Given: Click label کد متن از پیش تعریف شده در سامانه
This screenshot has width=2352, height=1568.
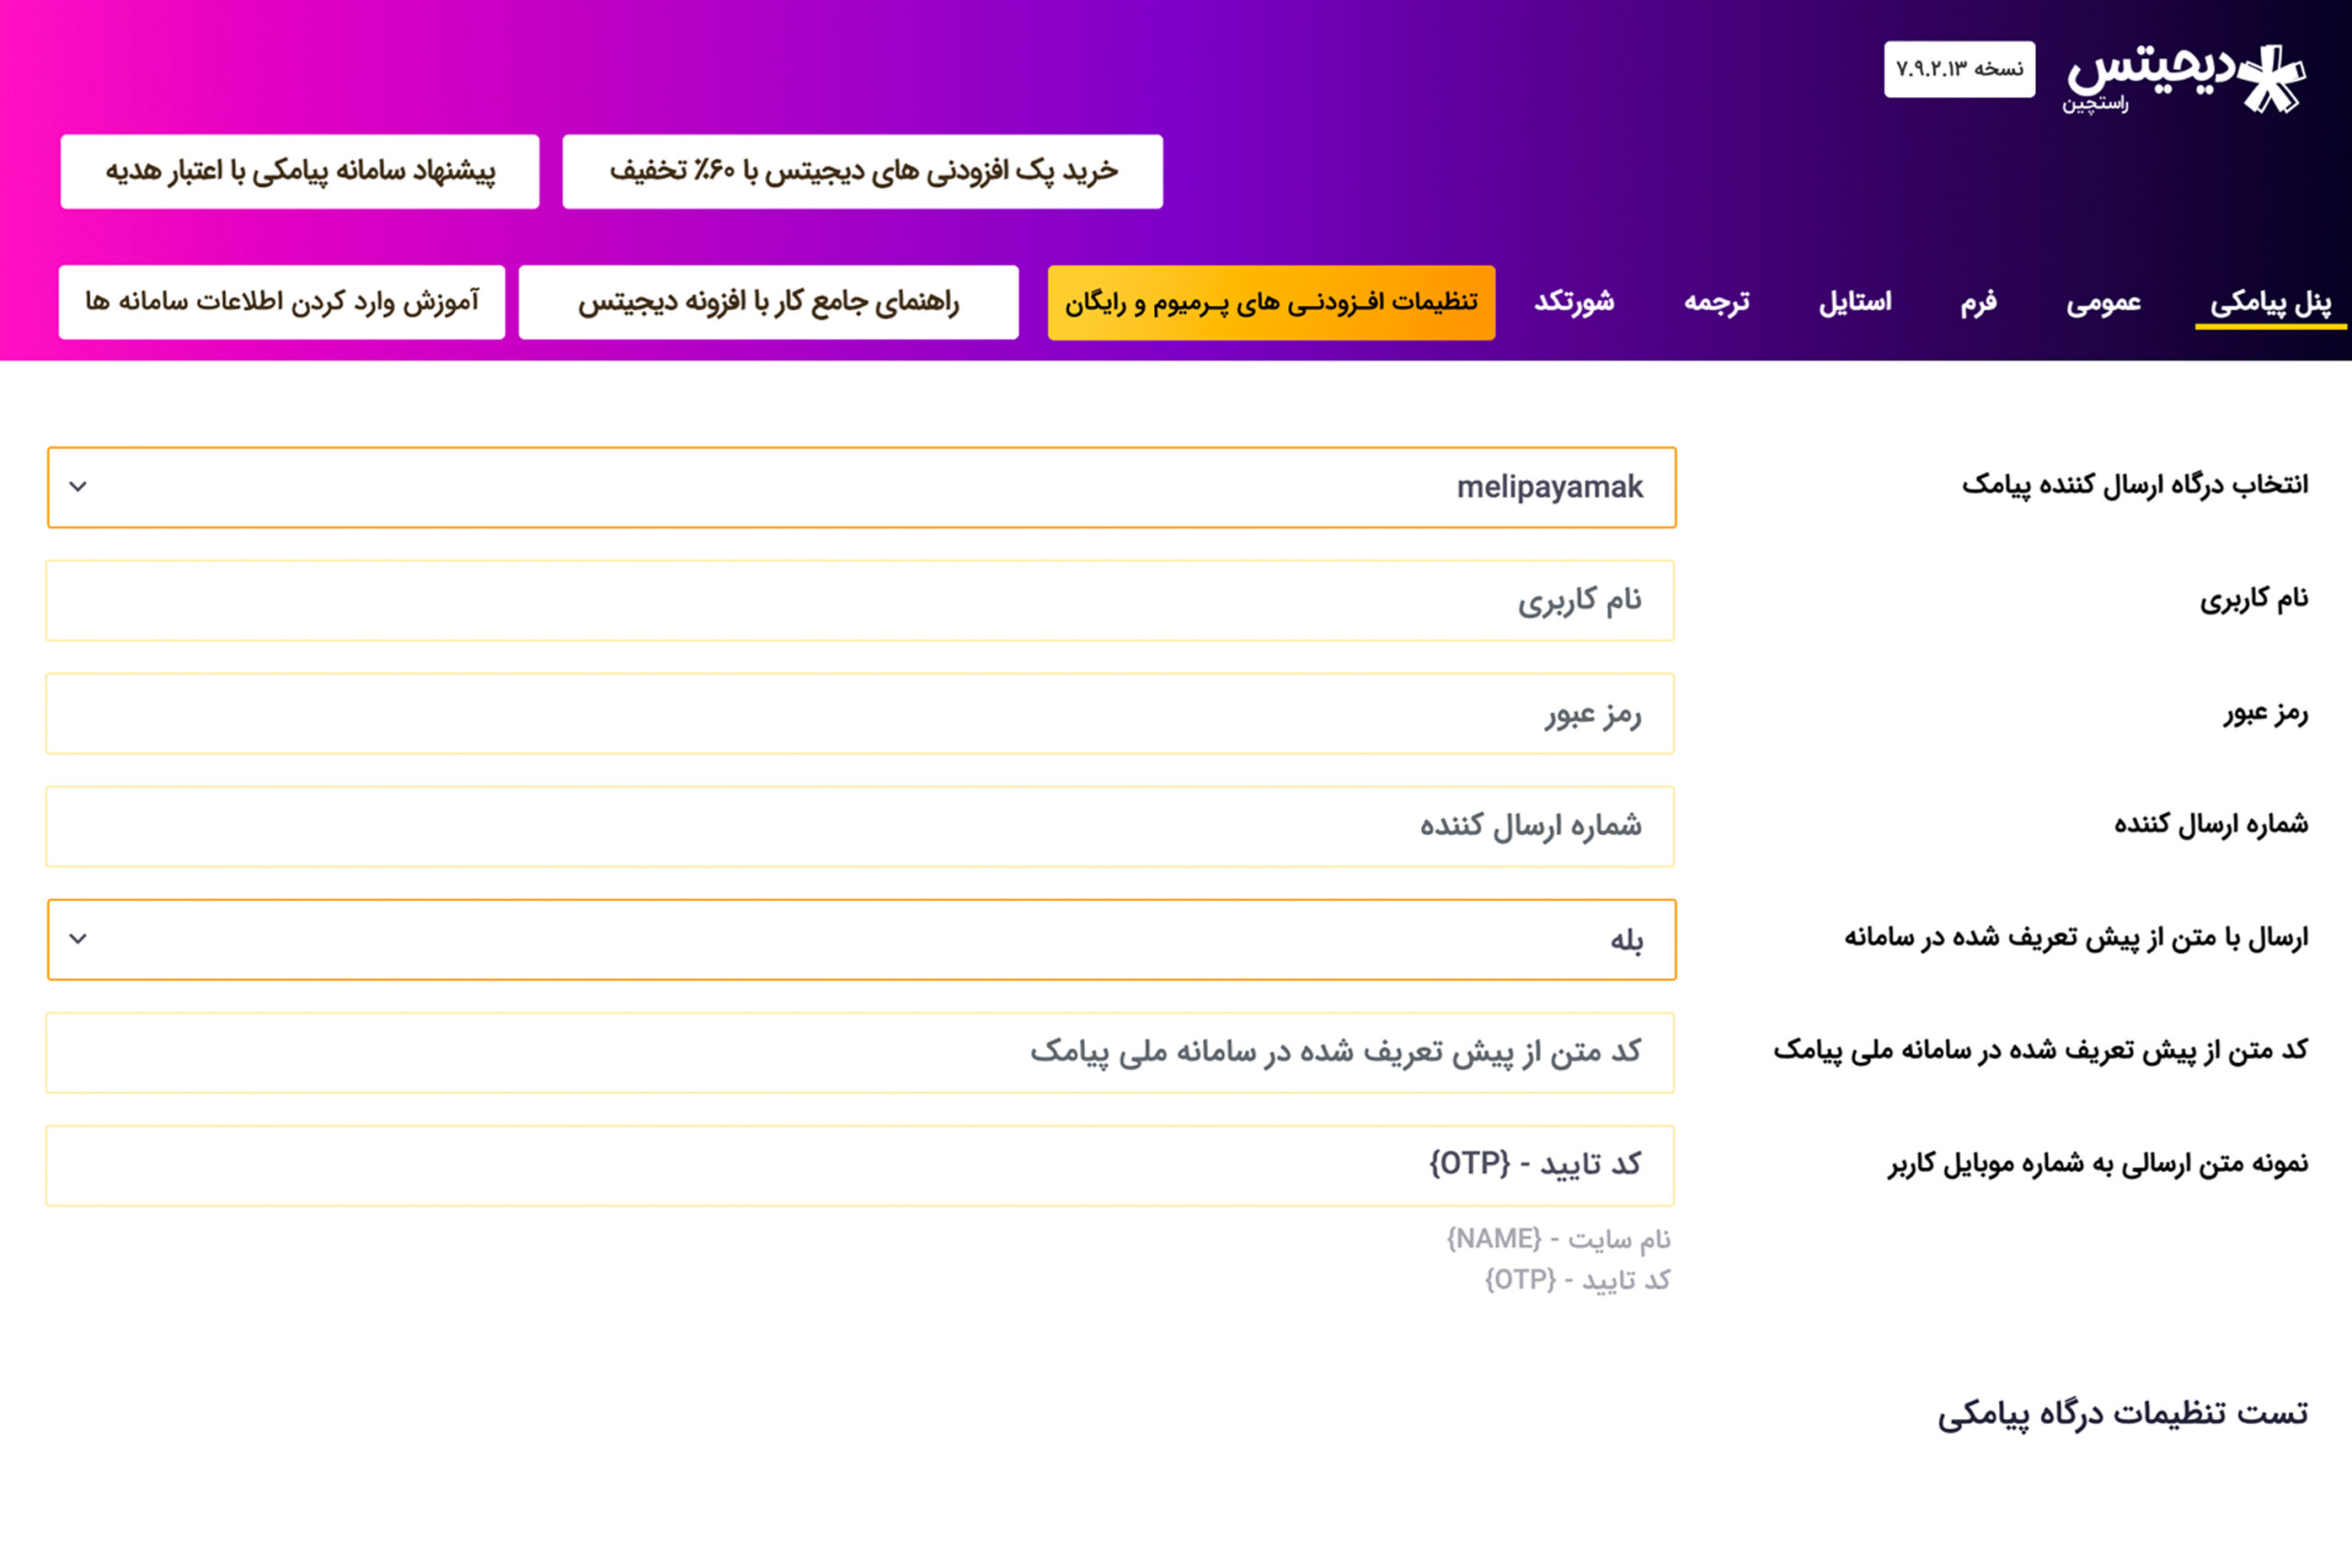Looking at the screenshot, I should click(2040, 1050).
